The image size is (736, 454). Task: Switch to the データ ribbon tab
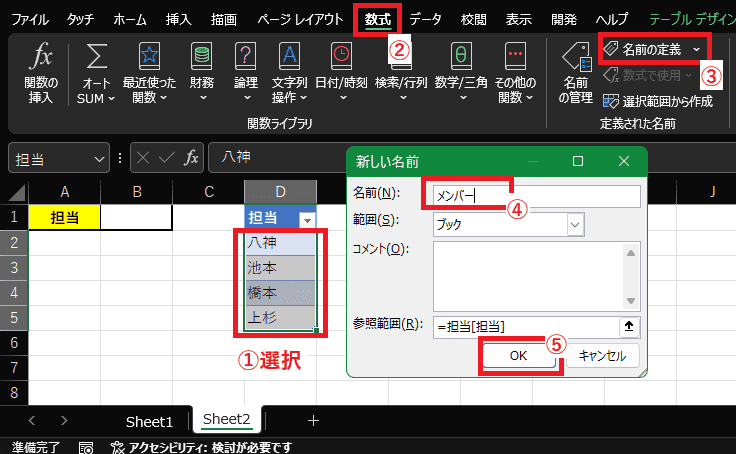(426, 19)
